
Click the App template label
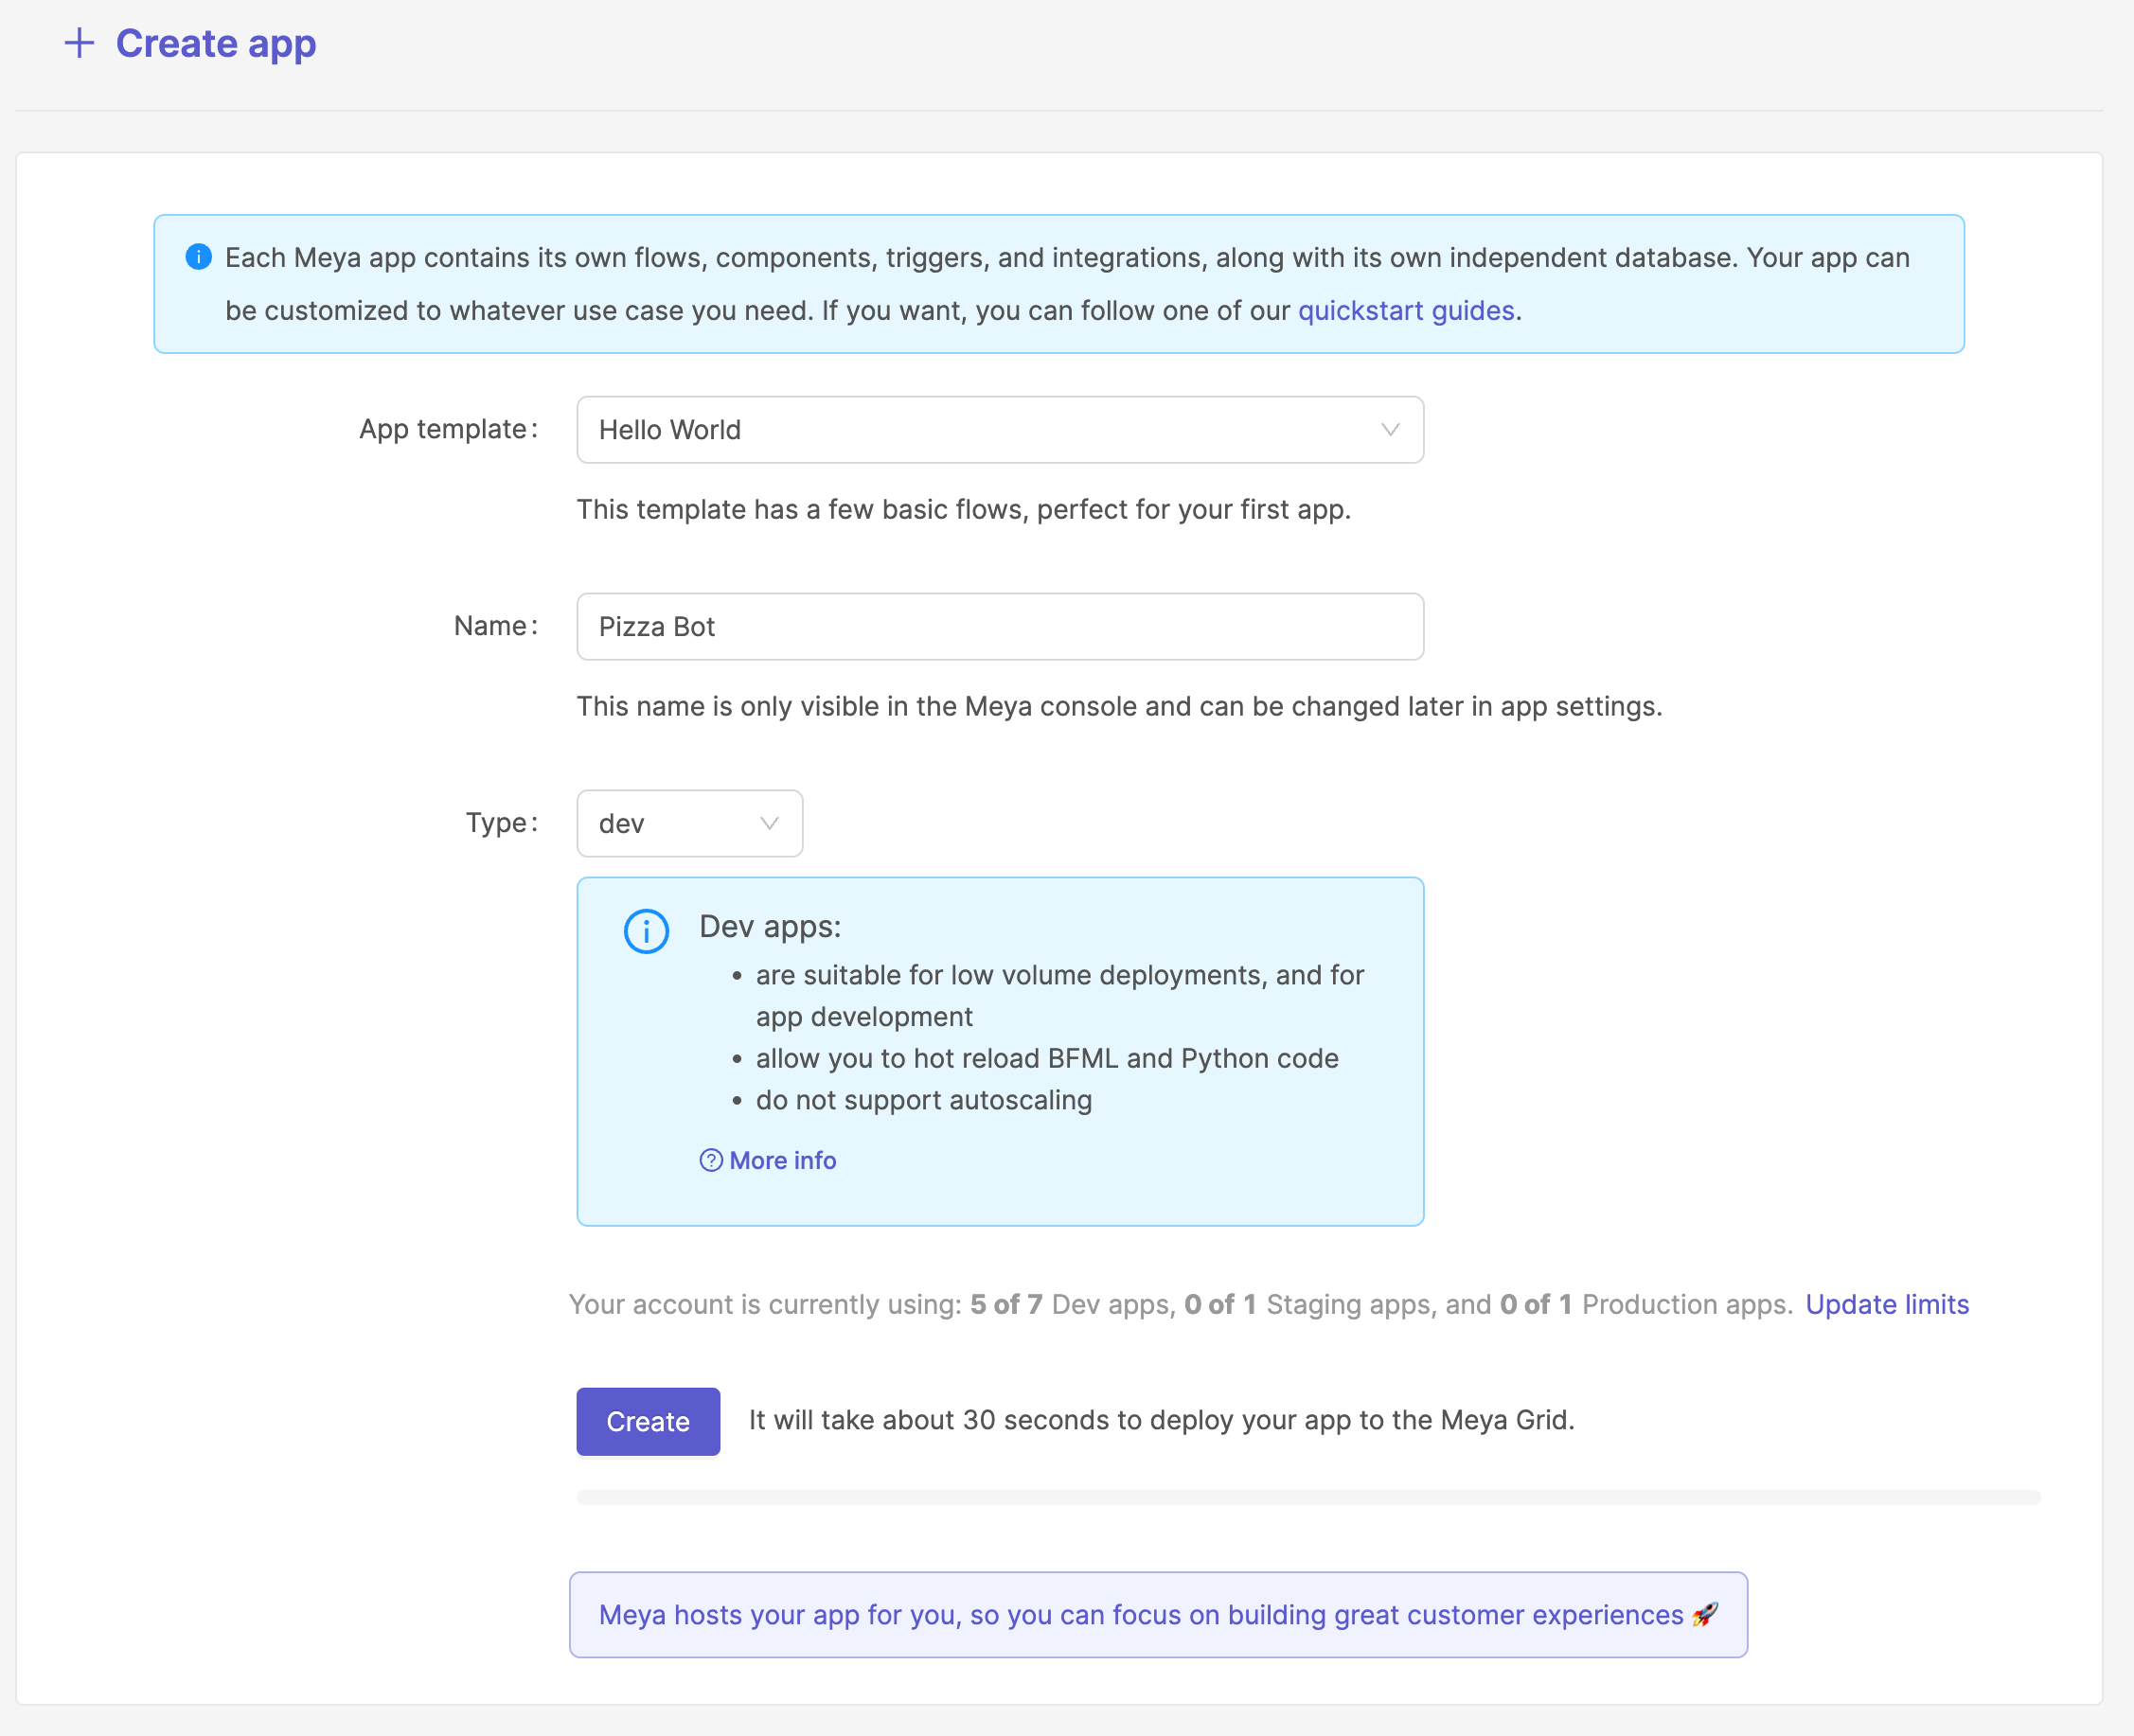443,429
